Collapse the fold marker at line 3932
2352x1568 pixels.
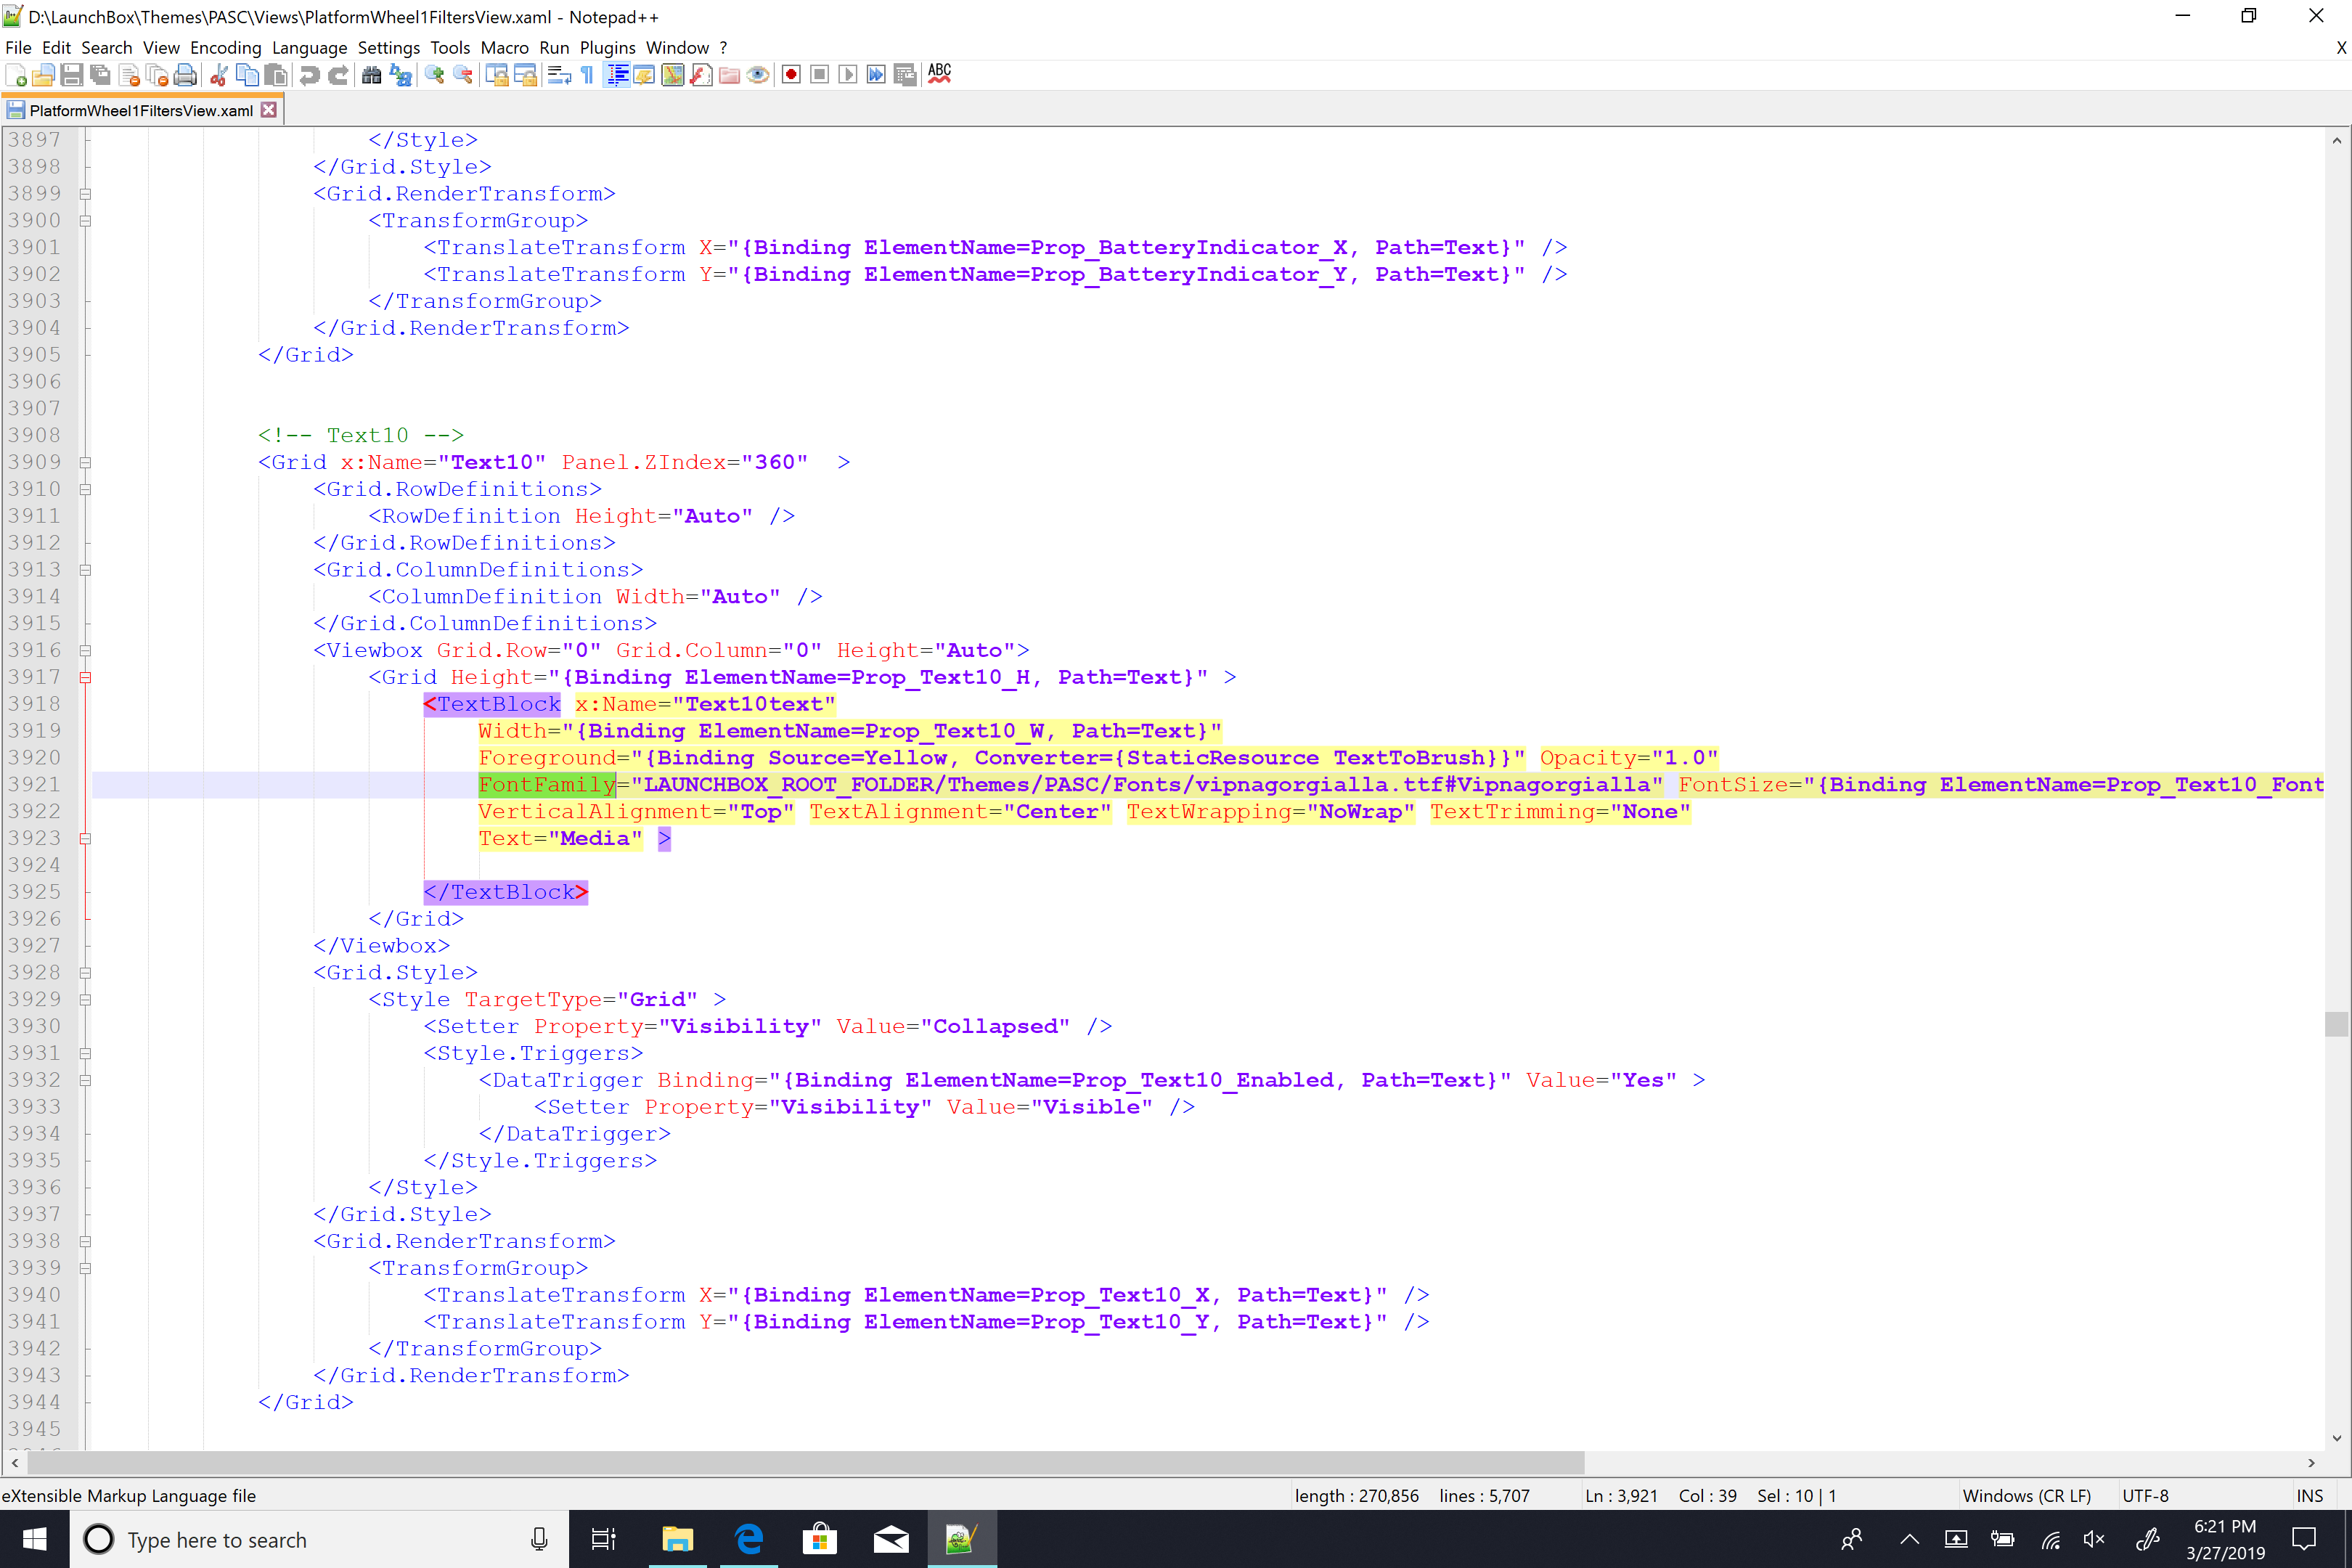(x=85, y=1081)
